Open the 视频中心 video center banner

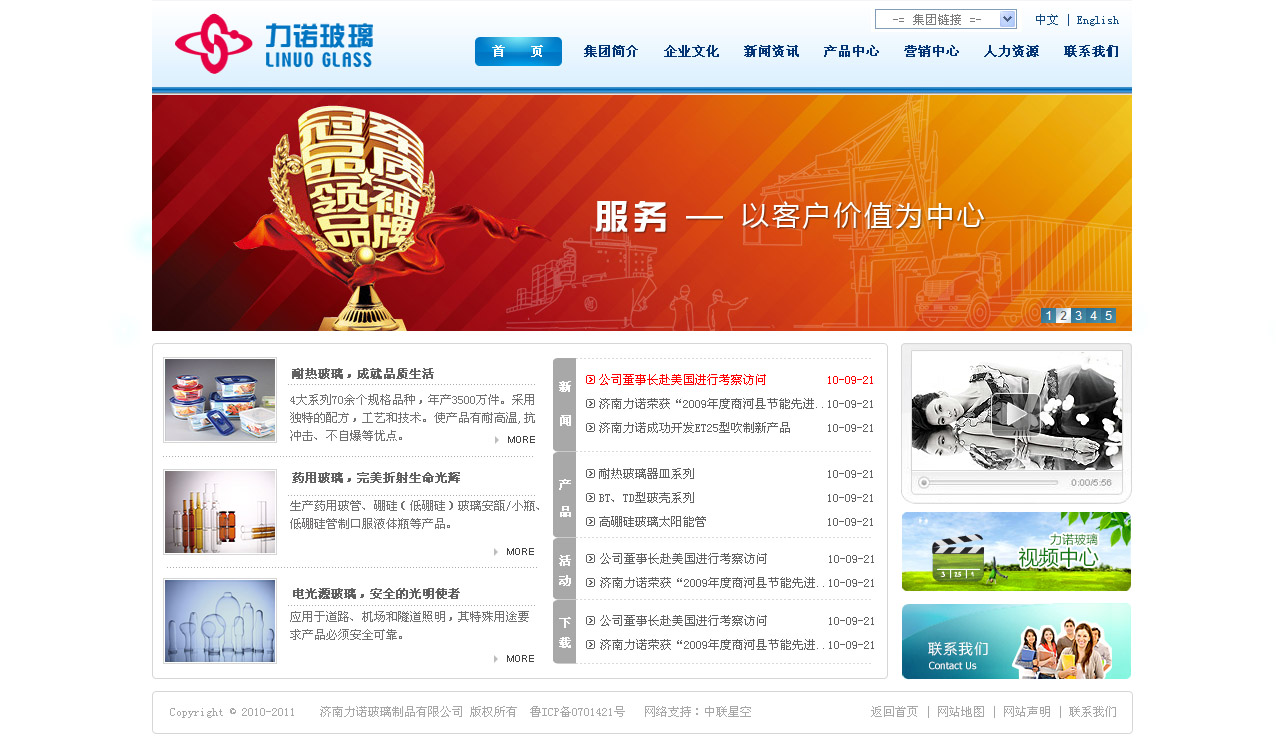pos(1016,552)
